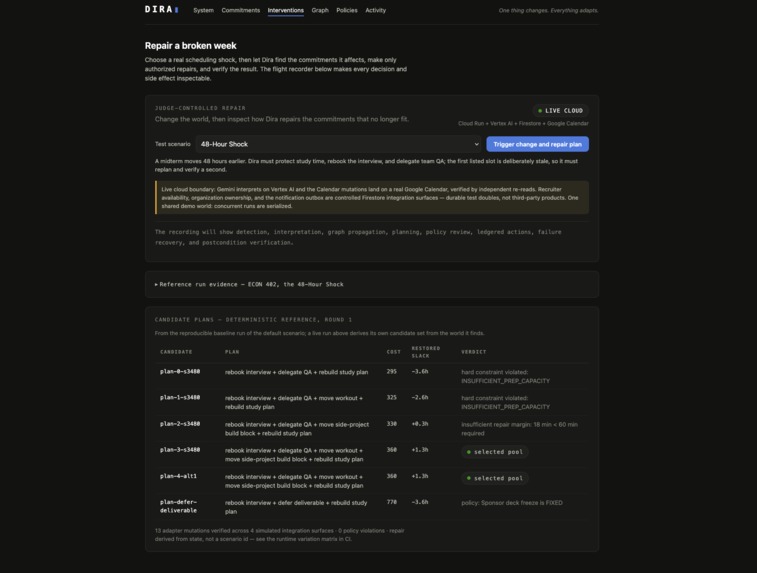
Task: Click the DIRA logo
Action: pyautogui.click(x=162, y=10)
